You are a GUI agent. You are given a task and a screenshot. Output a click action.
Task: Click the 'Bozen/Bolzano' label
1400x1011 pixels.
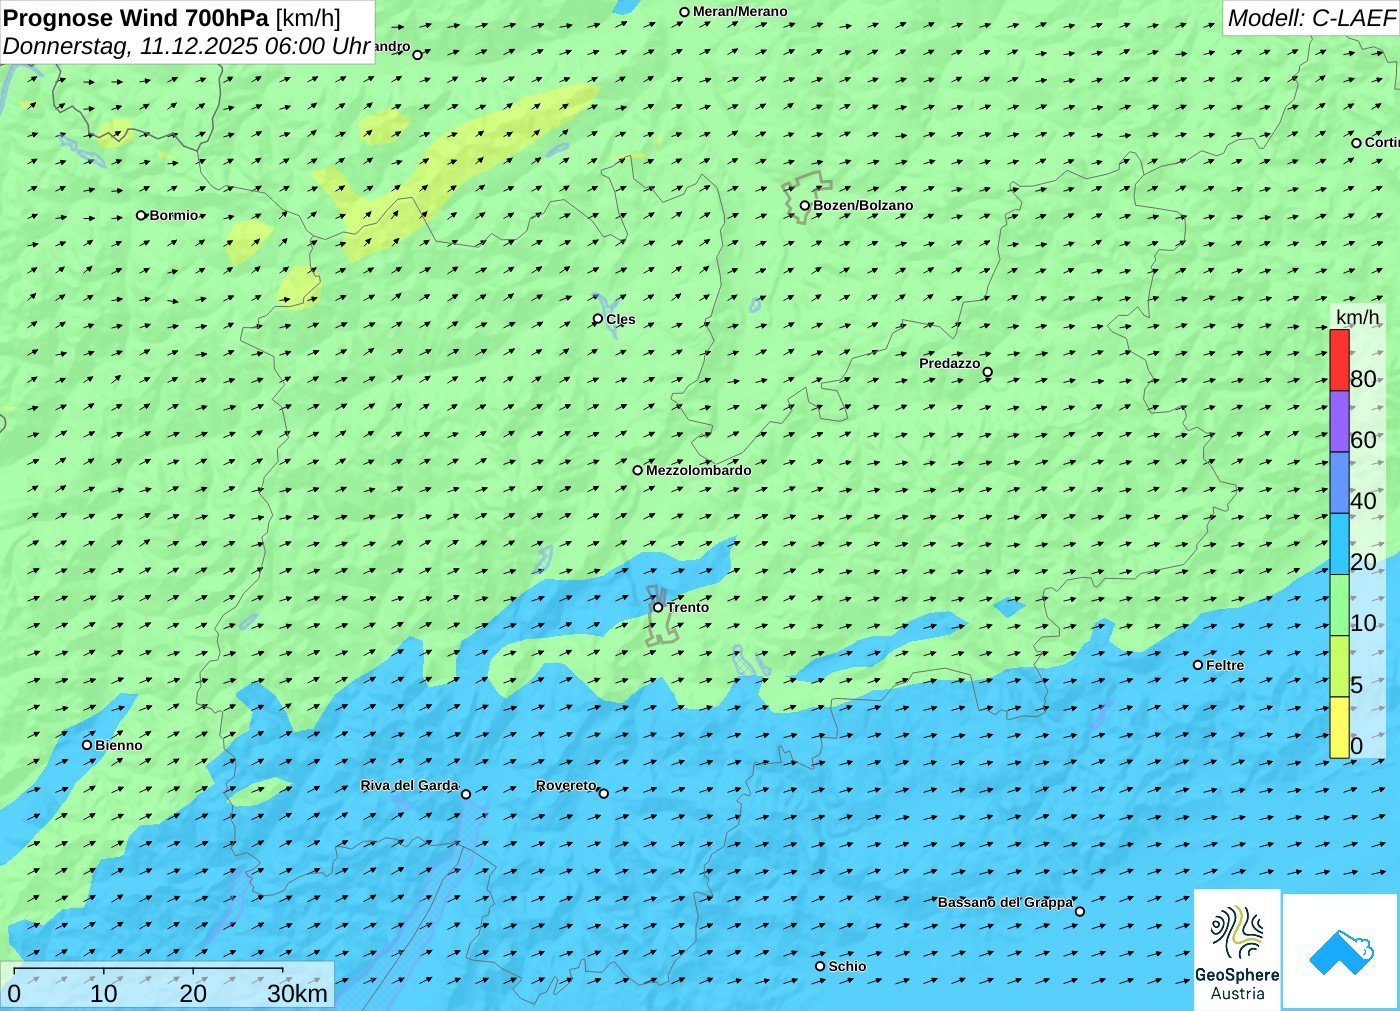coord(863,206)
